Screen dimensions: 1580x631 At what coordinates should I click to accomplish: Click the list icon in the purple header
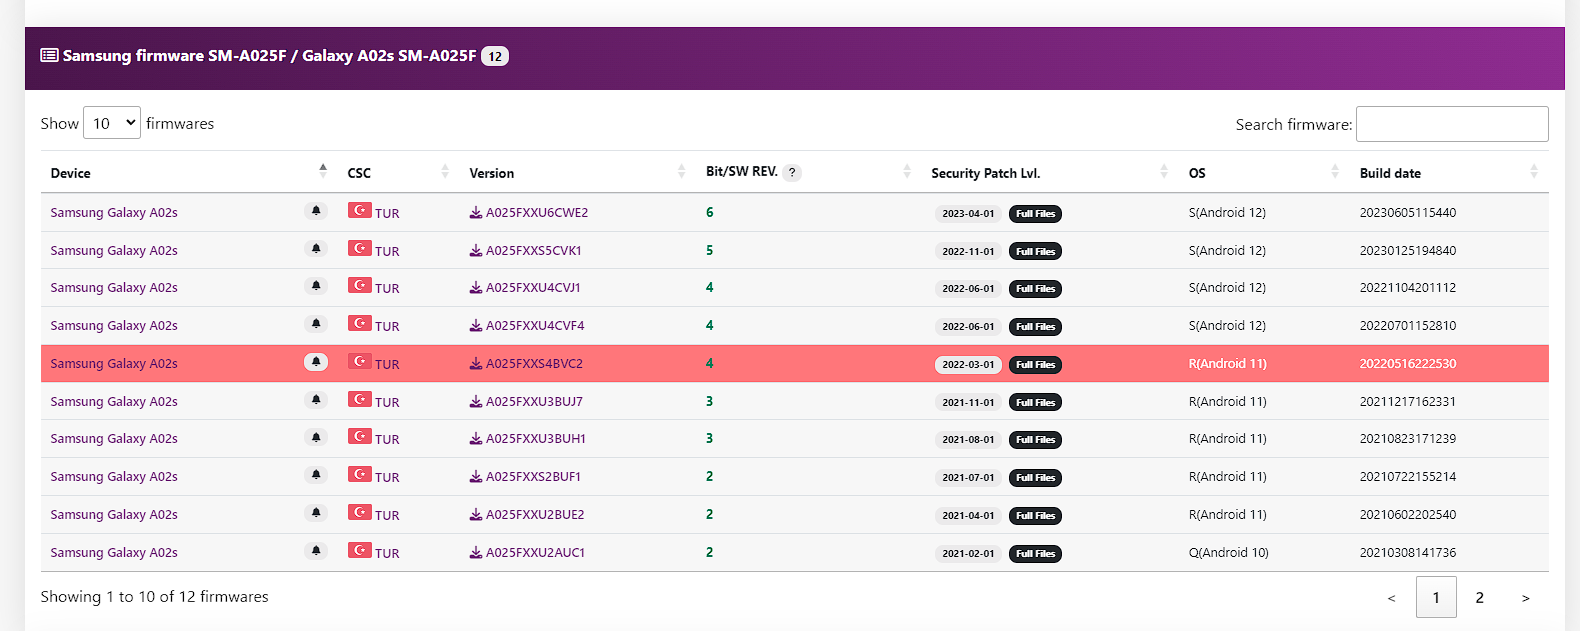pyautogui.click(x=49, y=55)
